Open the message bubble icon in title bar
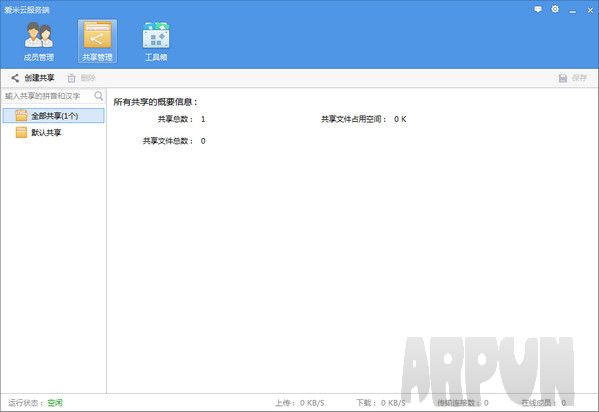The width and height of the screenshot is (599, 412). coord(538,9)
